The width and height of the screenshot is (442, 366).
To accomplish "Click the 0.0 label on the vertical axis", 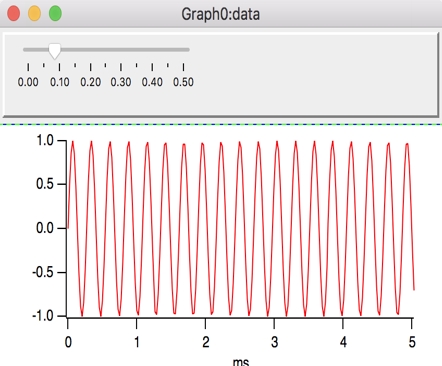I will (x=45, y=228).
